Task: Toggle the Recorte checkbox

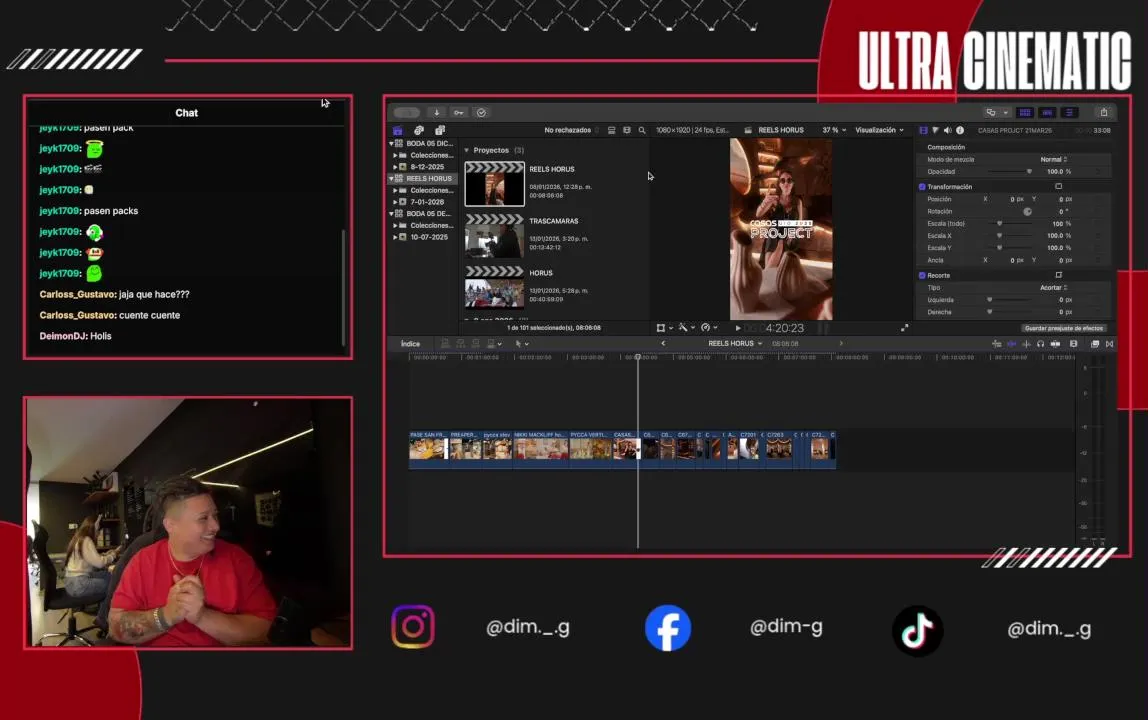Action: 922,275
